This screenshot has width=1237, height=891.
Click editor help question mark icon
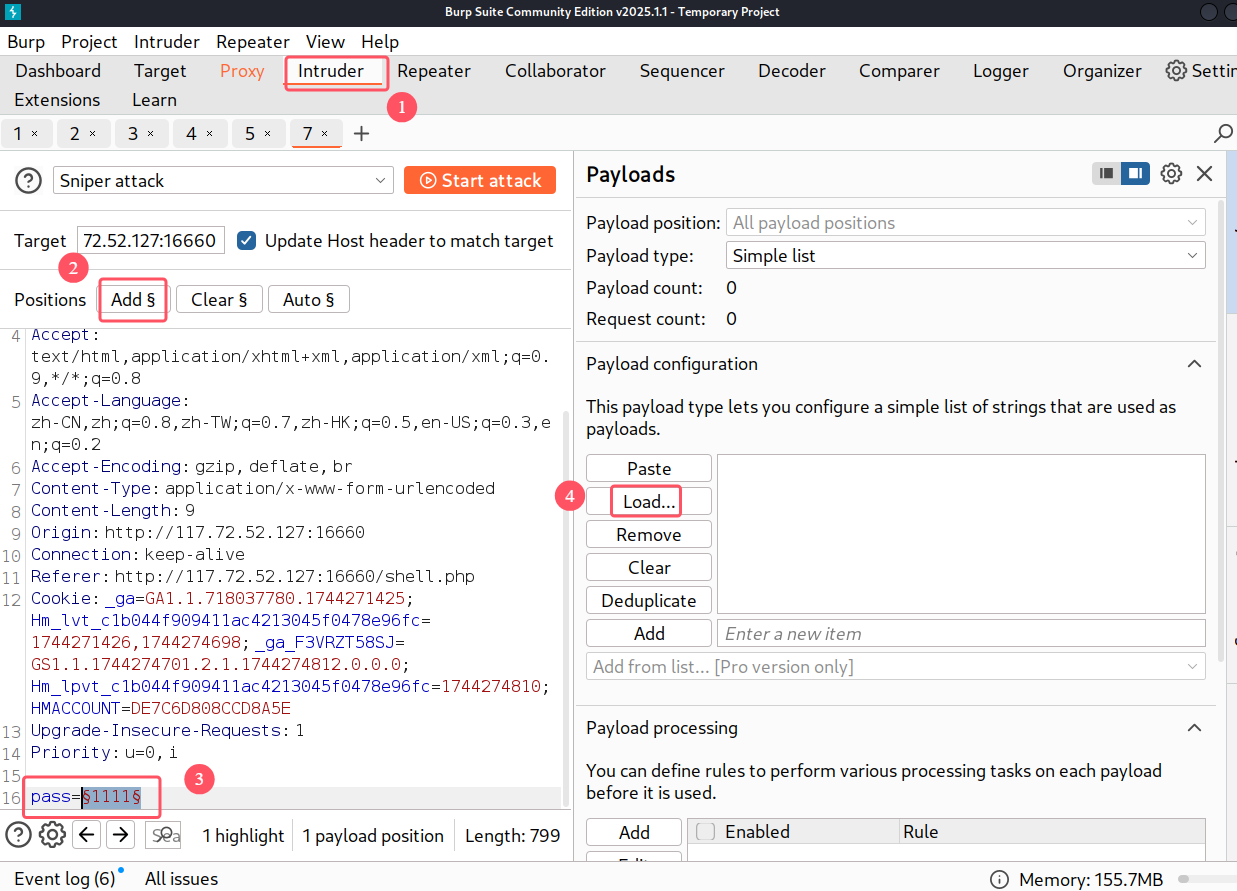coord(19,835)
